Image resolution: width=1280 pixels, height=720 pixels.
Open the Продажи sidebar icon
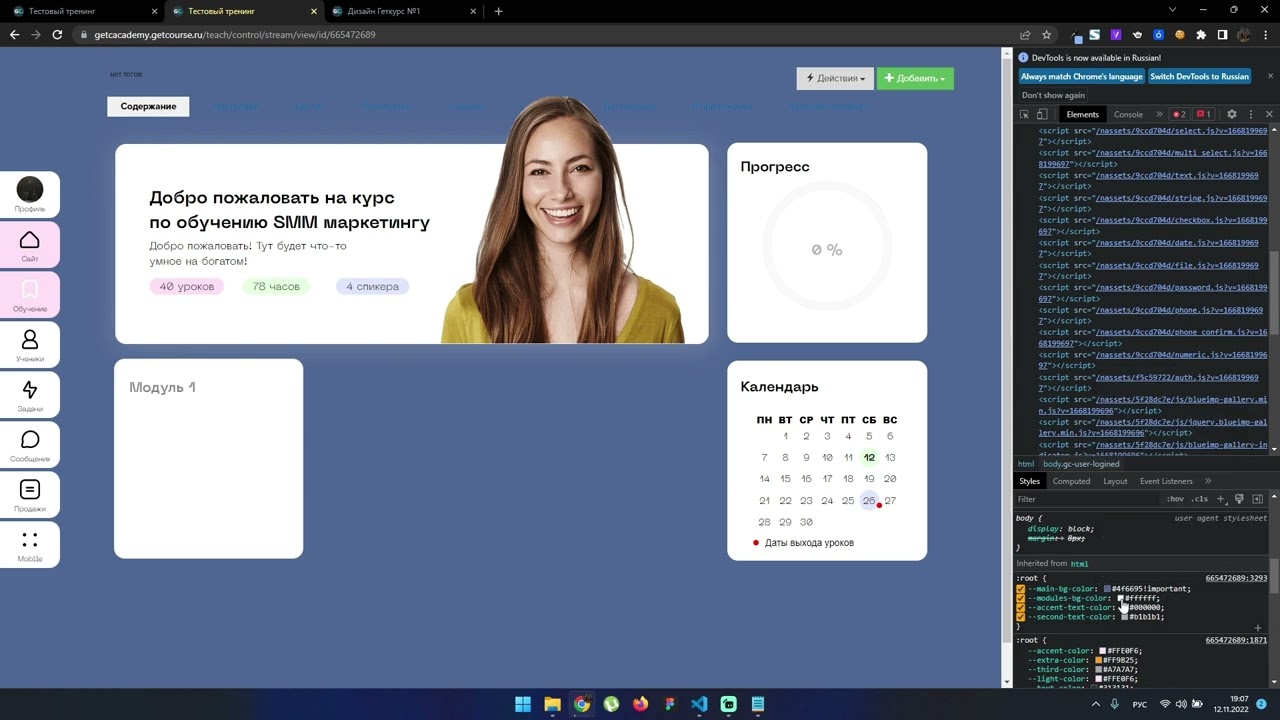click(x=30, y=490)
